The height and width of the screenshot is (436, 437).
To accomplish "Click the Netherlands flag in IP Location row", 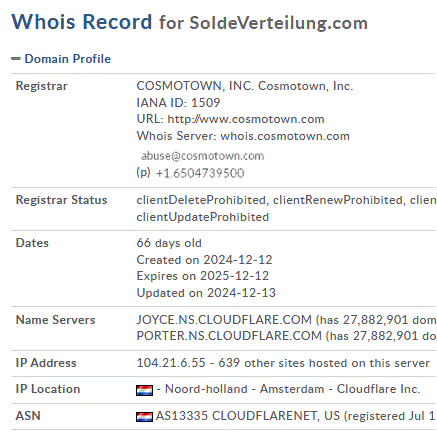I will (x=144, y=390).
